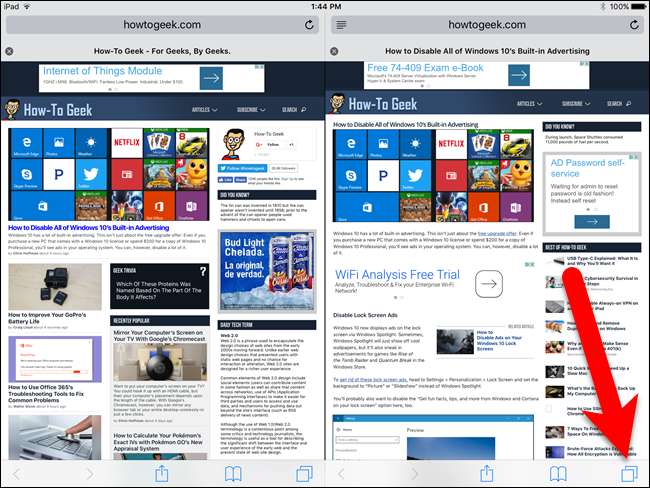Tap the Share icon in the right pane
The width and height of the screenshot is (650, 488).
tap(487, 473)
